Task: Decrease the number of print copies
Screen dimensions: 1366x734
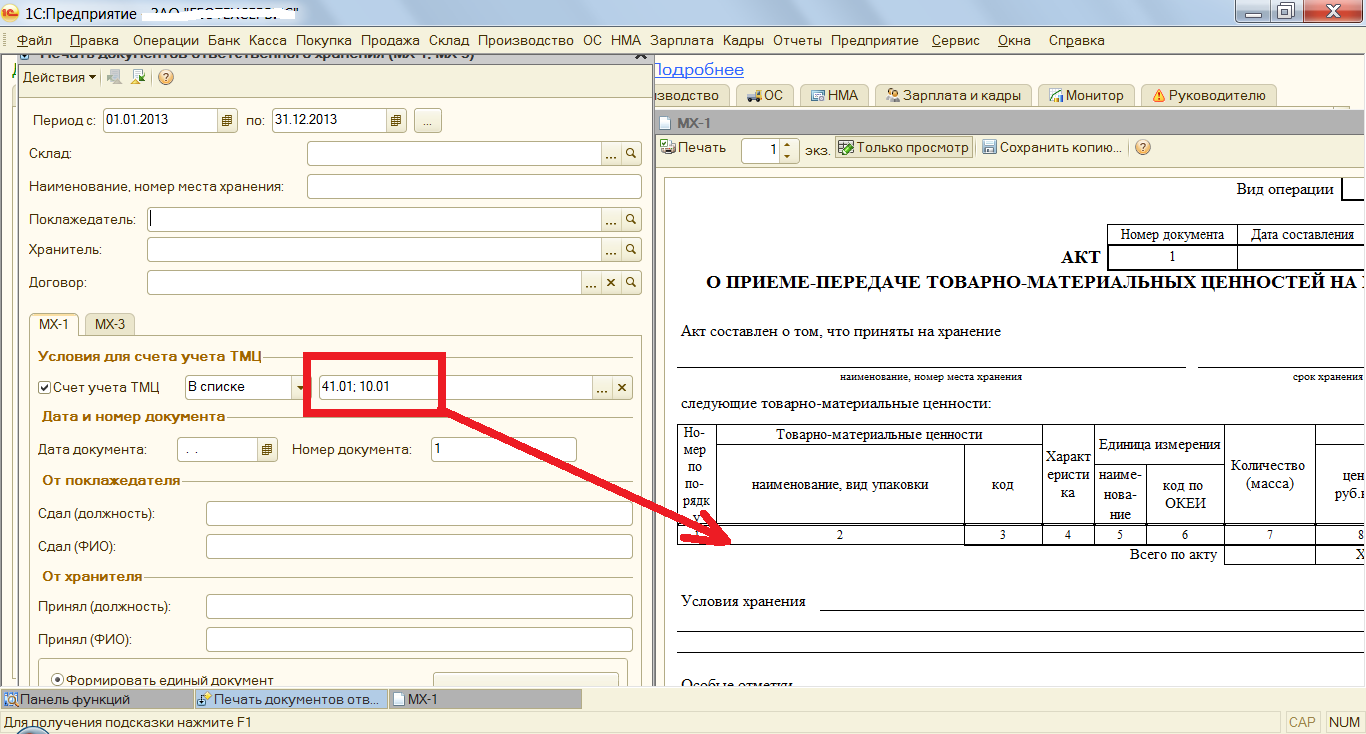Action: tap(786, 156)
